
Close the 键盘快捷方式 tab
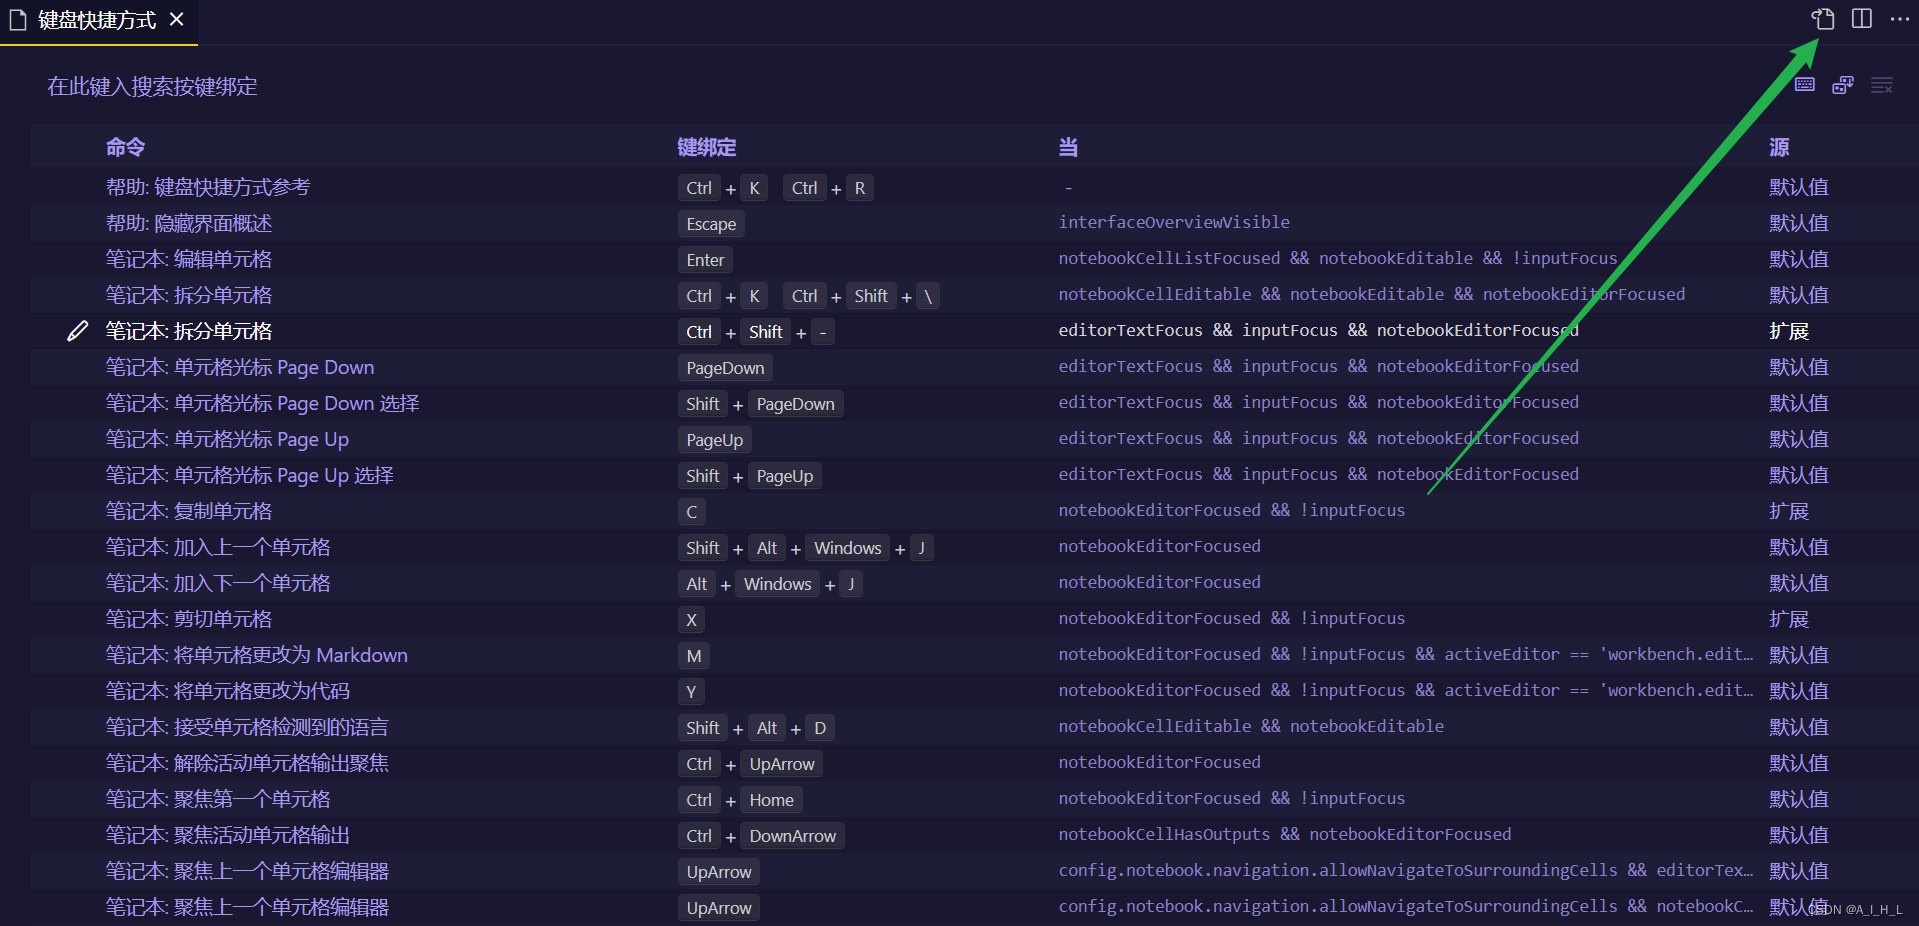177,19
